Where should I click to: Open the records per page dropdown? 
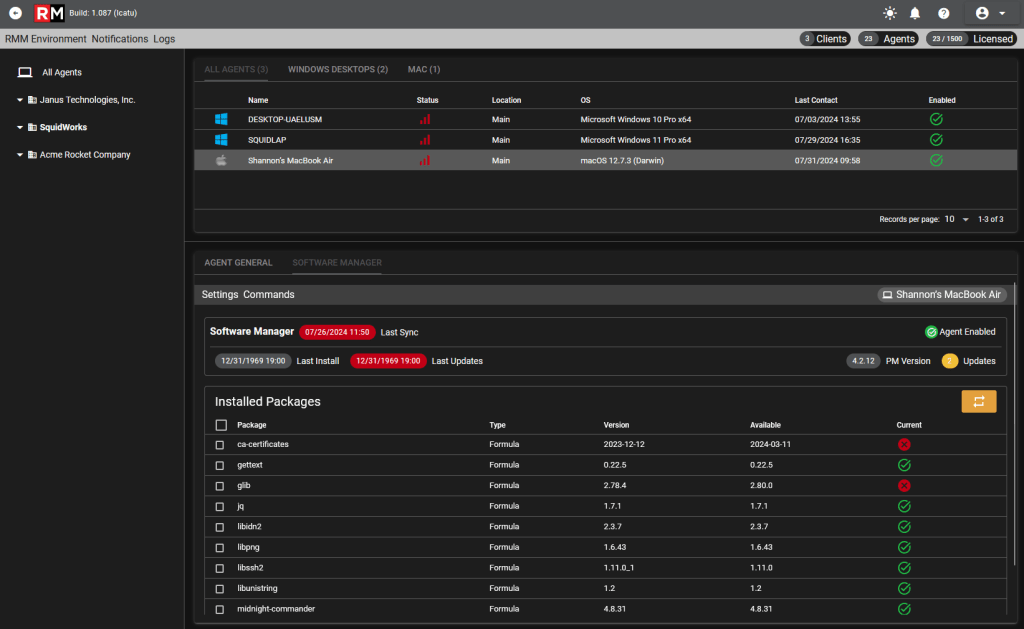click(957, 219)
